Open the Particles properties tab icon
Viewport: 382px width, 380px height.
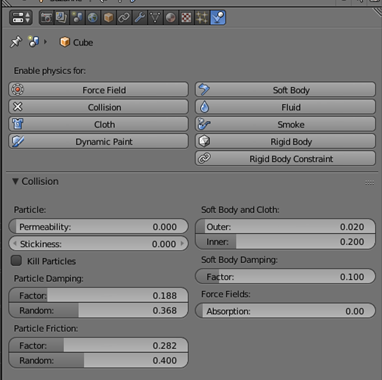202,18
